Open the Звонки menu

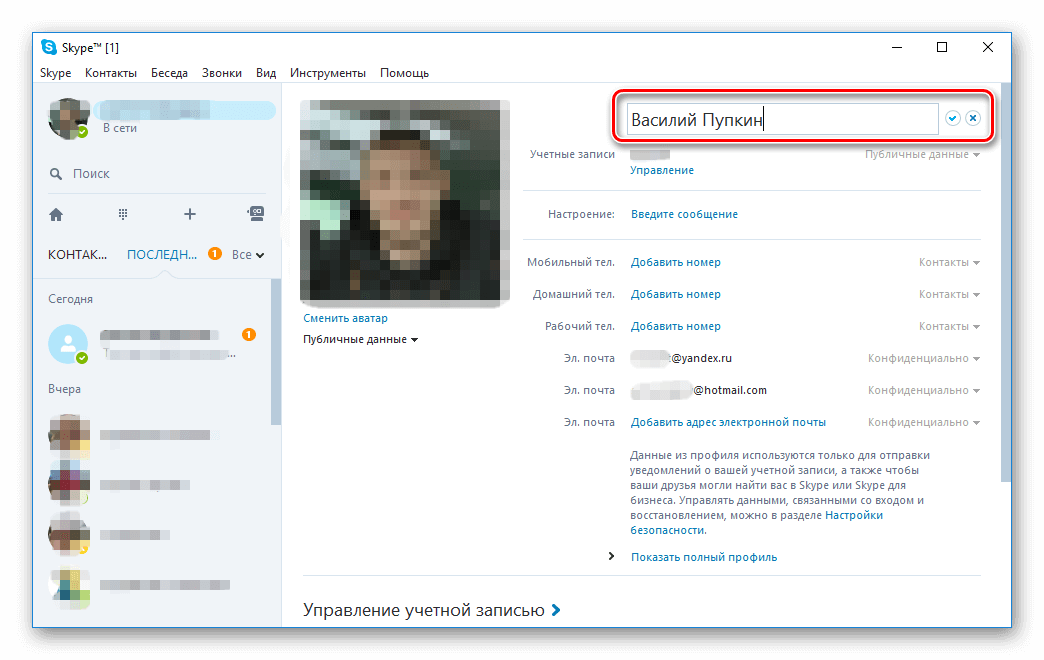pyautogui.click(x=221, y=73)
